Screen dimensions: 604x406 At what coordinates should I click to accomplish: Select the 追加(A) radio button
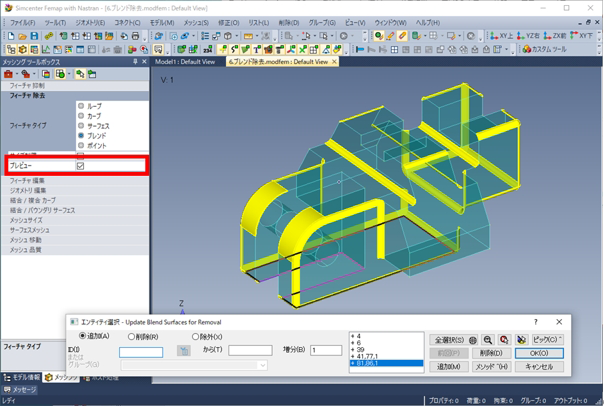(x=82, y=336)
